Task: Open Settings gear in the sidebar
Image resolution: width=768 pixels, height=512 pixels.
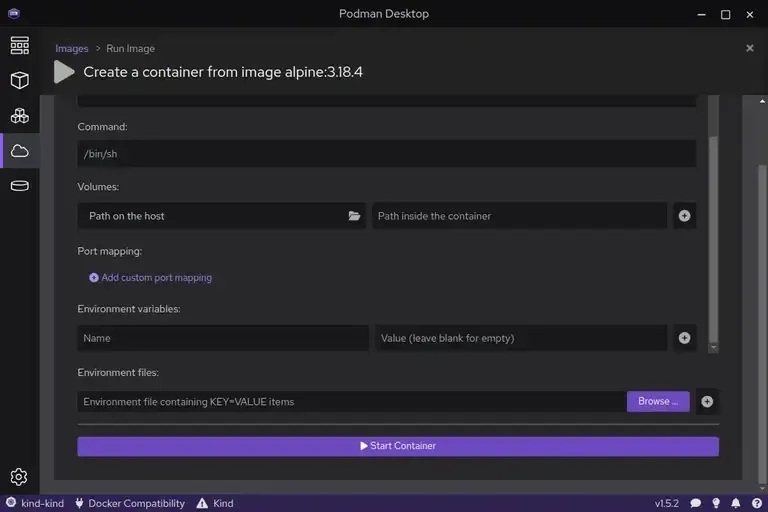Action: [x=19, y=477]
